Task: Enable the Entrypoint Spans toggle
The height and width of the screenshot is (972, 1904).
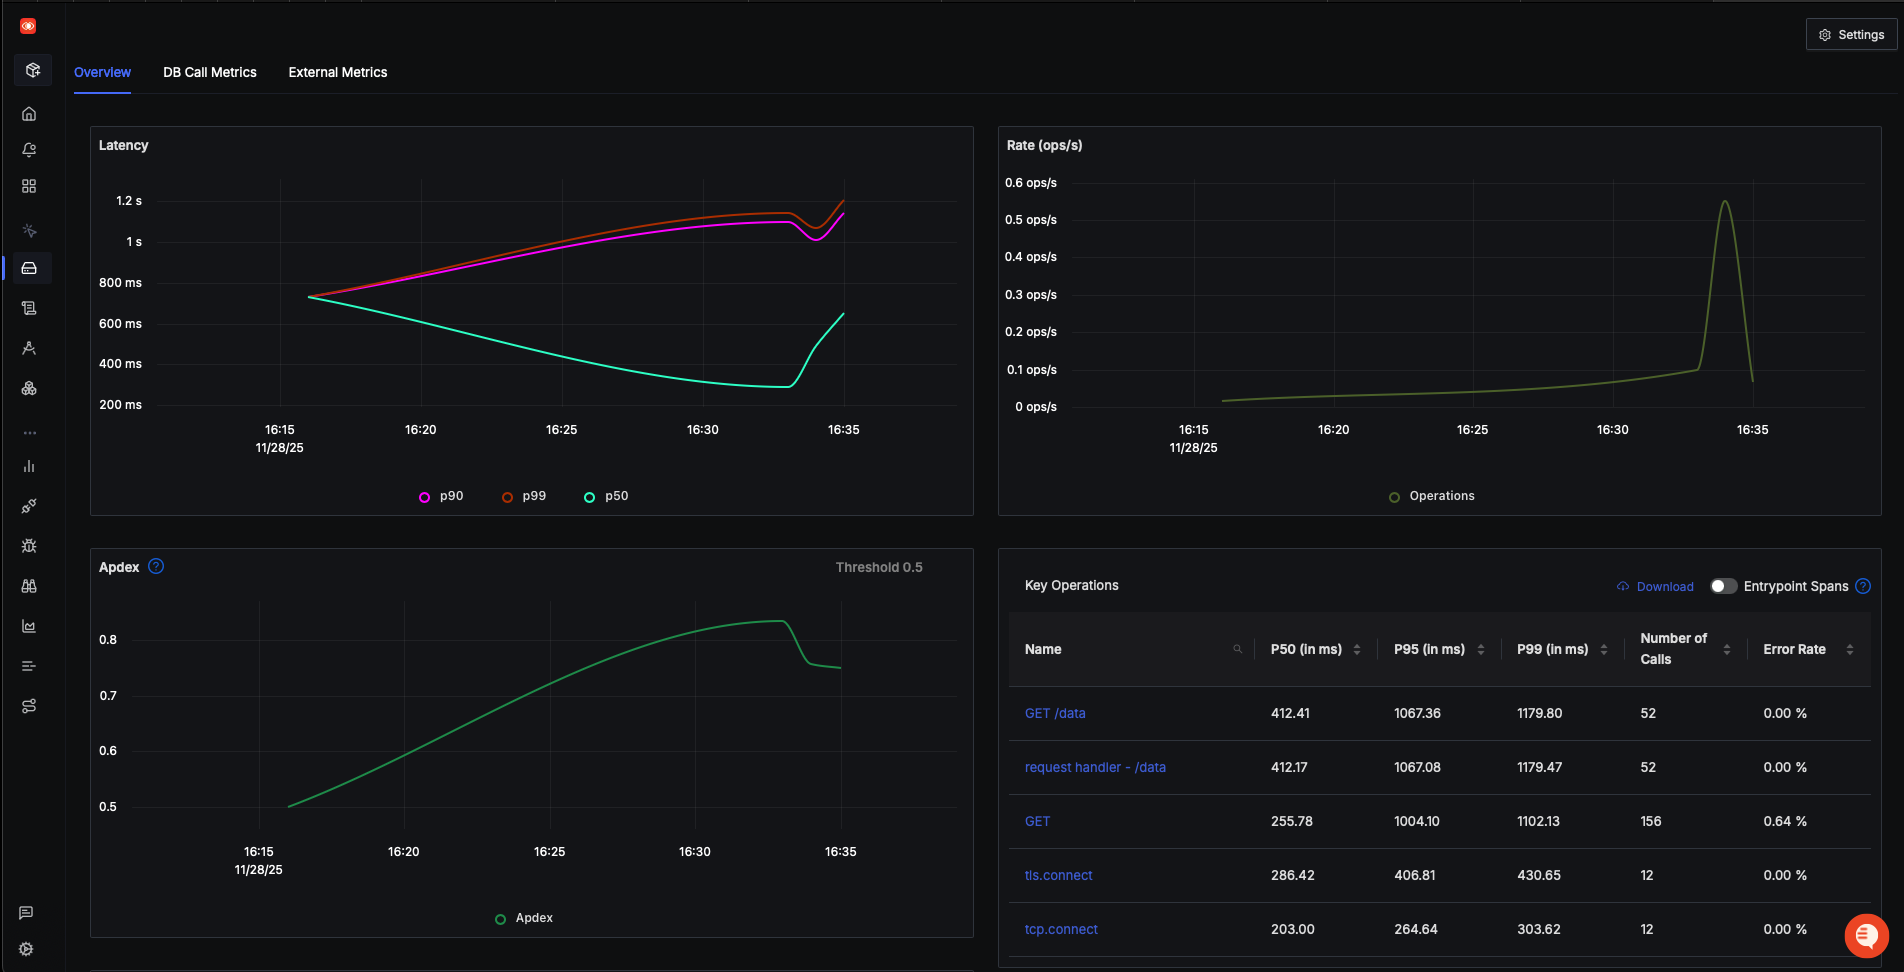Action: point(1723,586)
